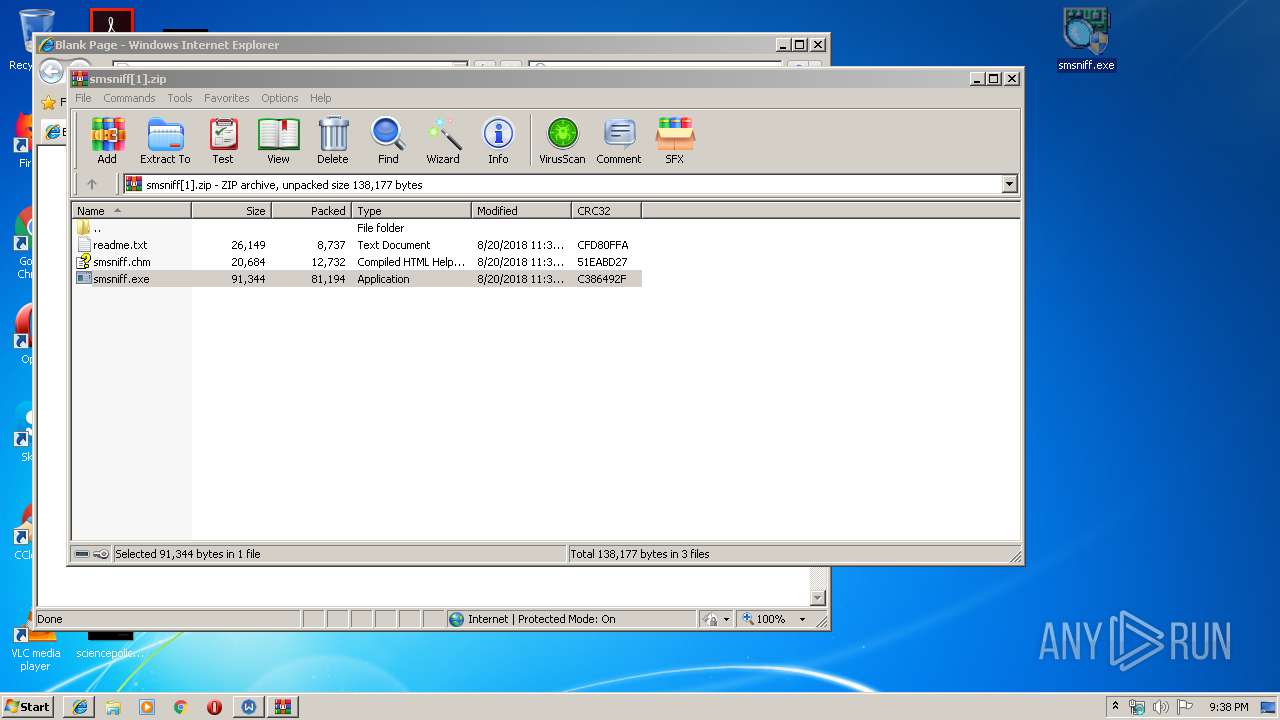The width and height of the screenshot is (1280, 720).
Task: Create an SFX self-extracting archive
Action: tap(675, 140)
